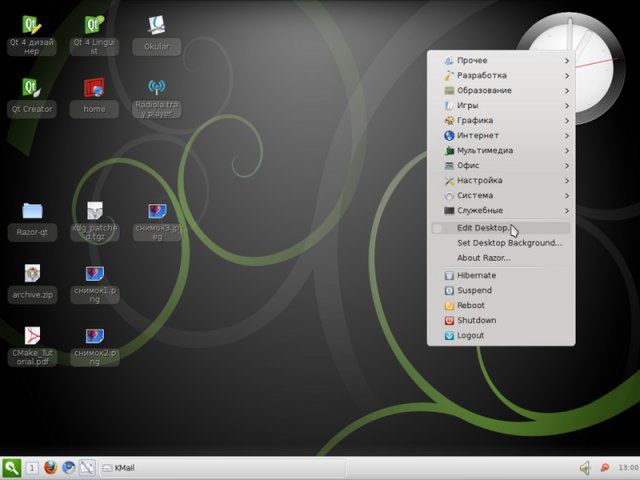Click the analog clock widget

click(x=570, y=68)
